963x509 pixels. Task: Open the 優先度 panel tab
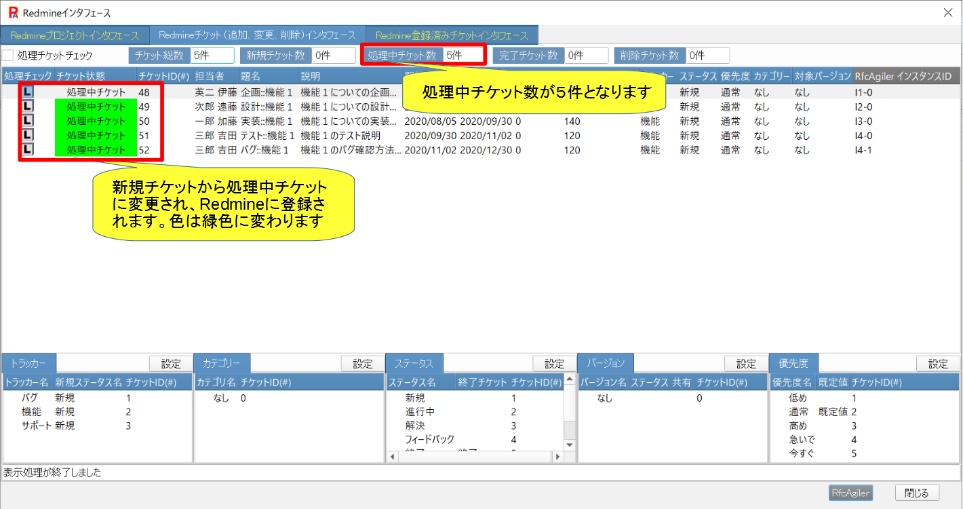coord(793,363)
